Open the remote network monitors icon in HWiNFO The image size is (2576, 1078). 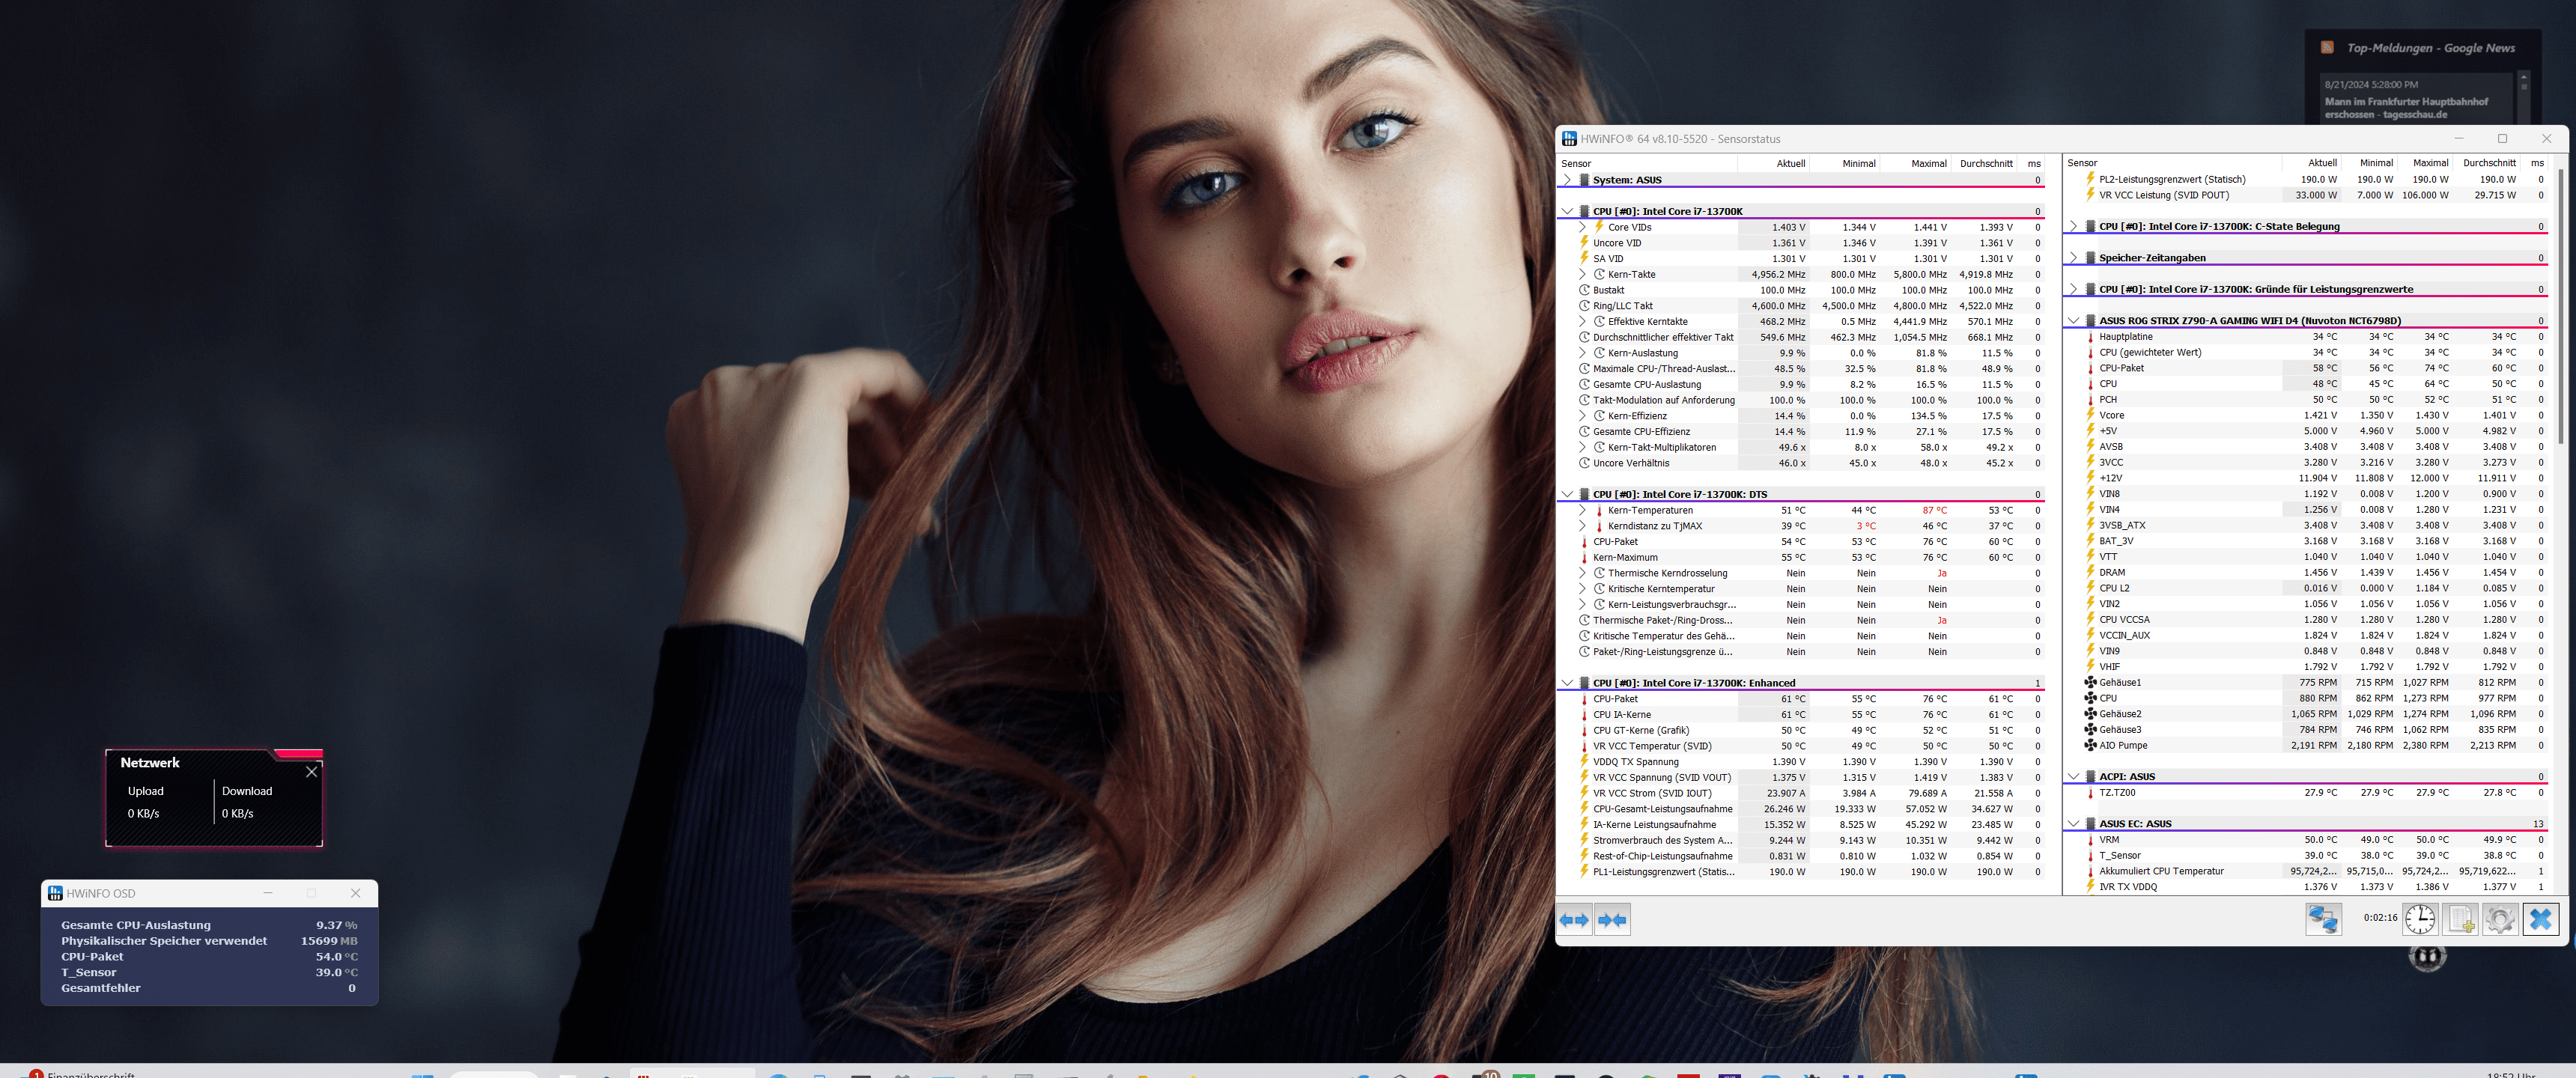tap(2323, 919)
